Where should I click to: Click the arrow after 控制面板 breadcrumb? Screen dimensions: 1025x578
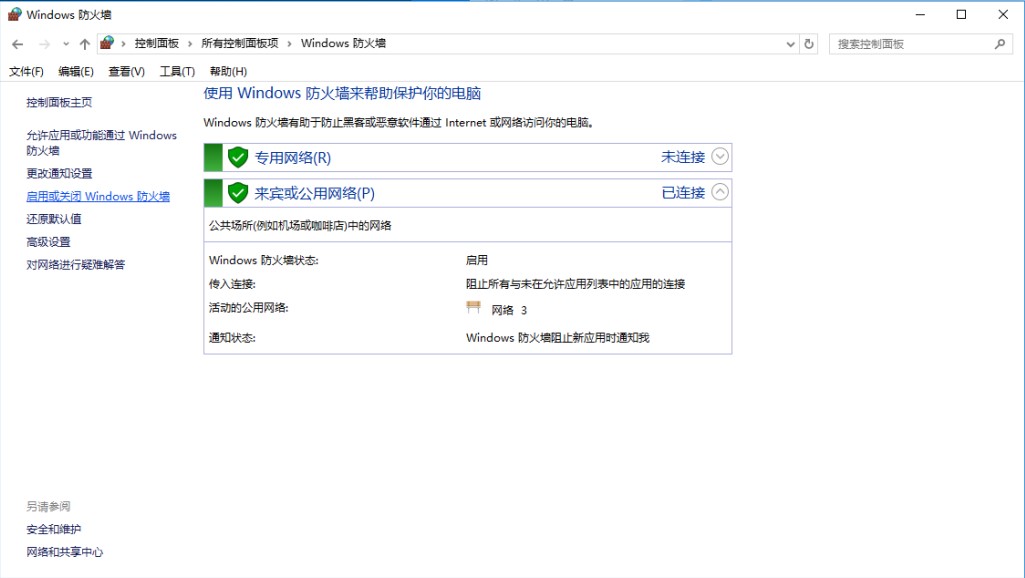[x=190, y=44]
